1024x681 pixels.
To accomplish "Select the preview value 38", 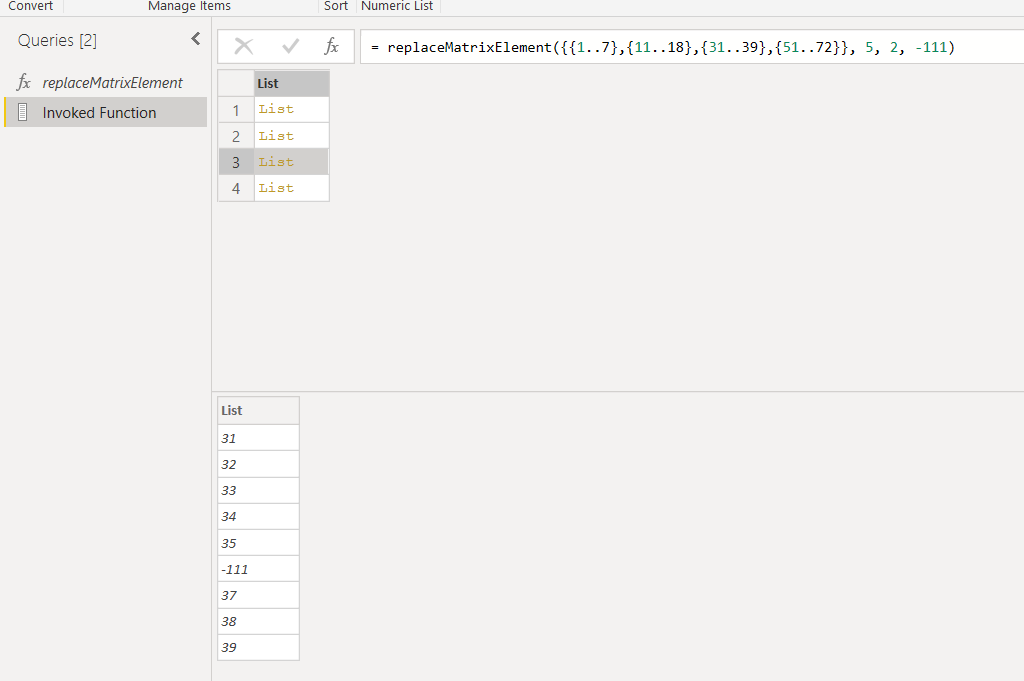I will [x=258, y=622].
